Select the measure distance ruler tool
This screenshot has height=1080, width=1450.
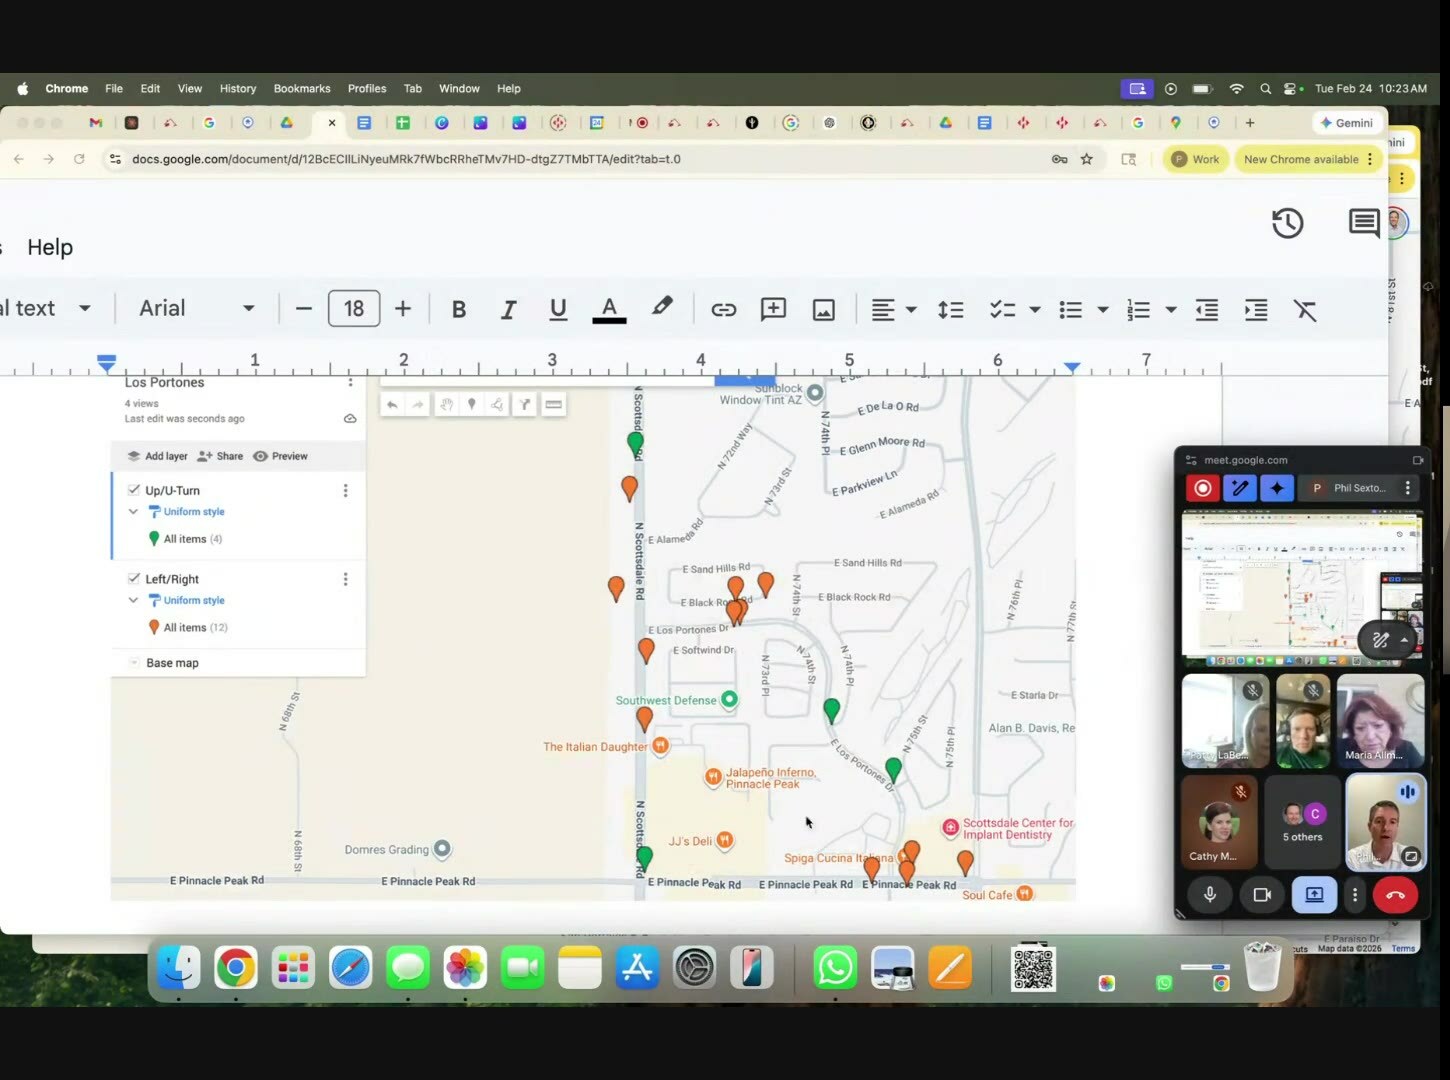[x=553, y=404]
